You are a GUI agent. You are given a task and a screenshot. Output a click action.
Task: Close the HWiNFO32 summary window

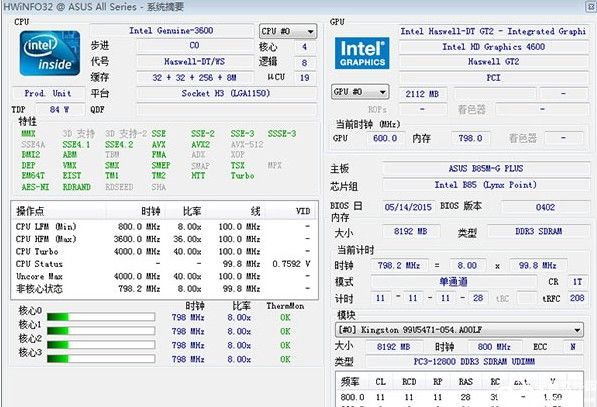(x=591, y=6)
